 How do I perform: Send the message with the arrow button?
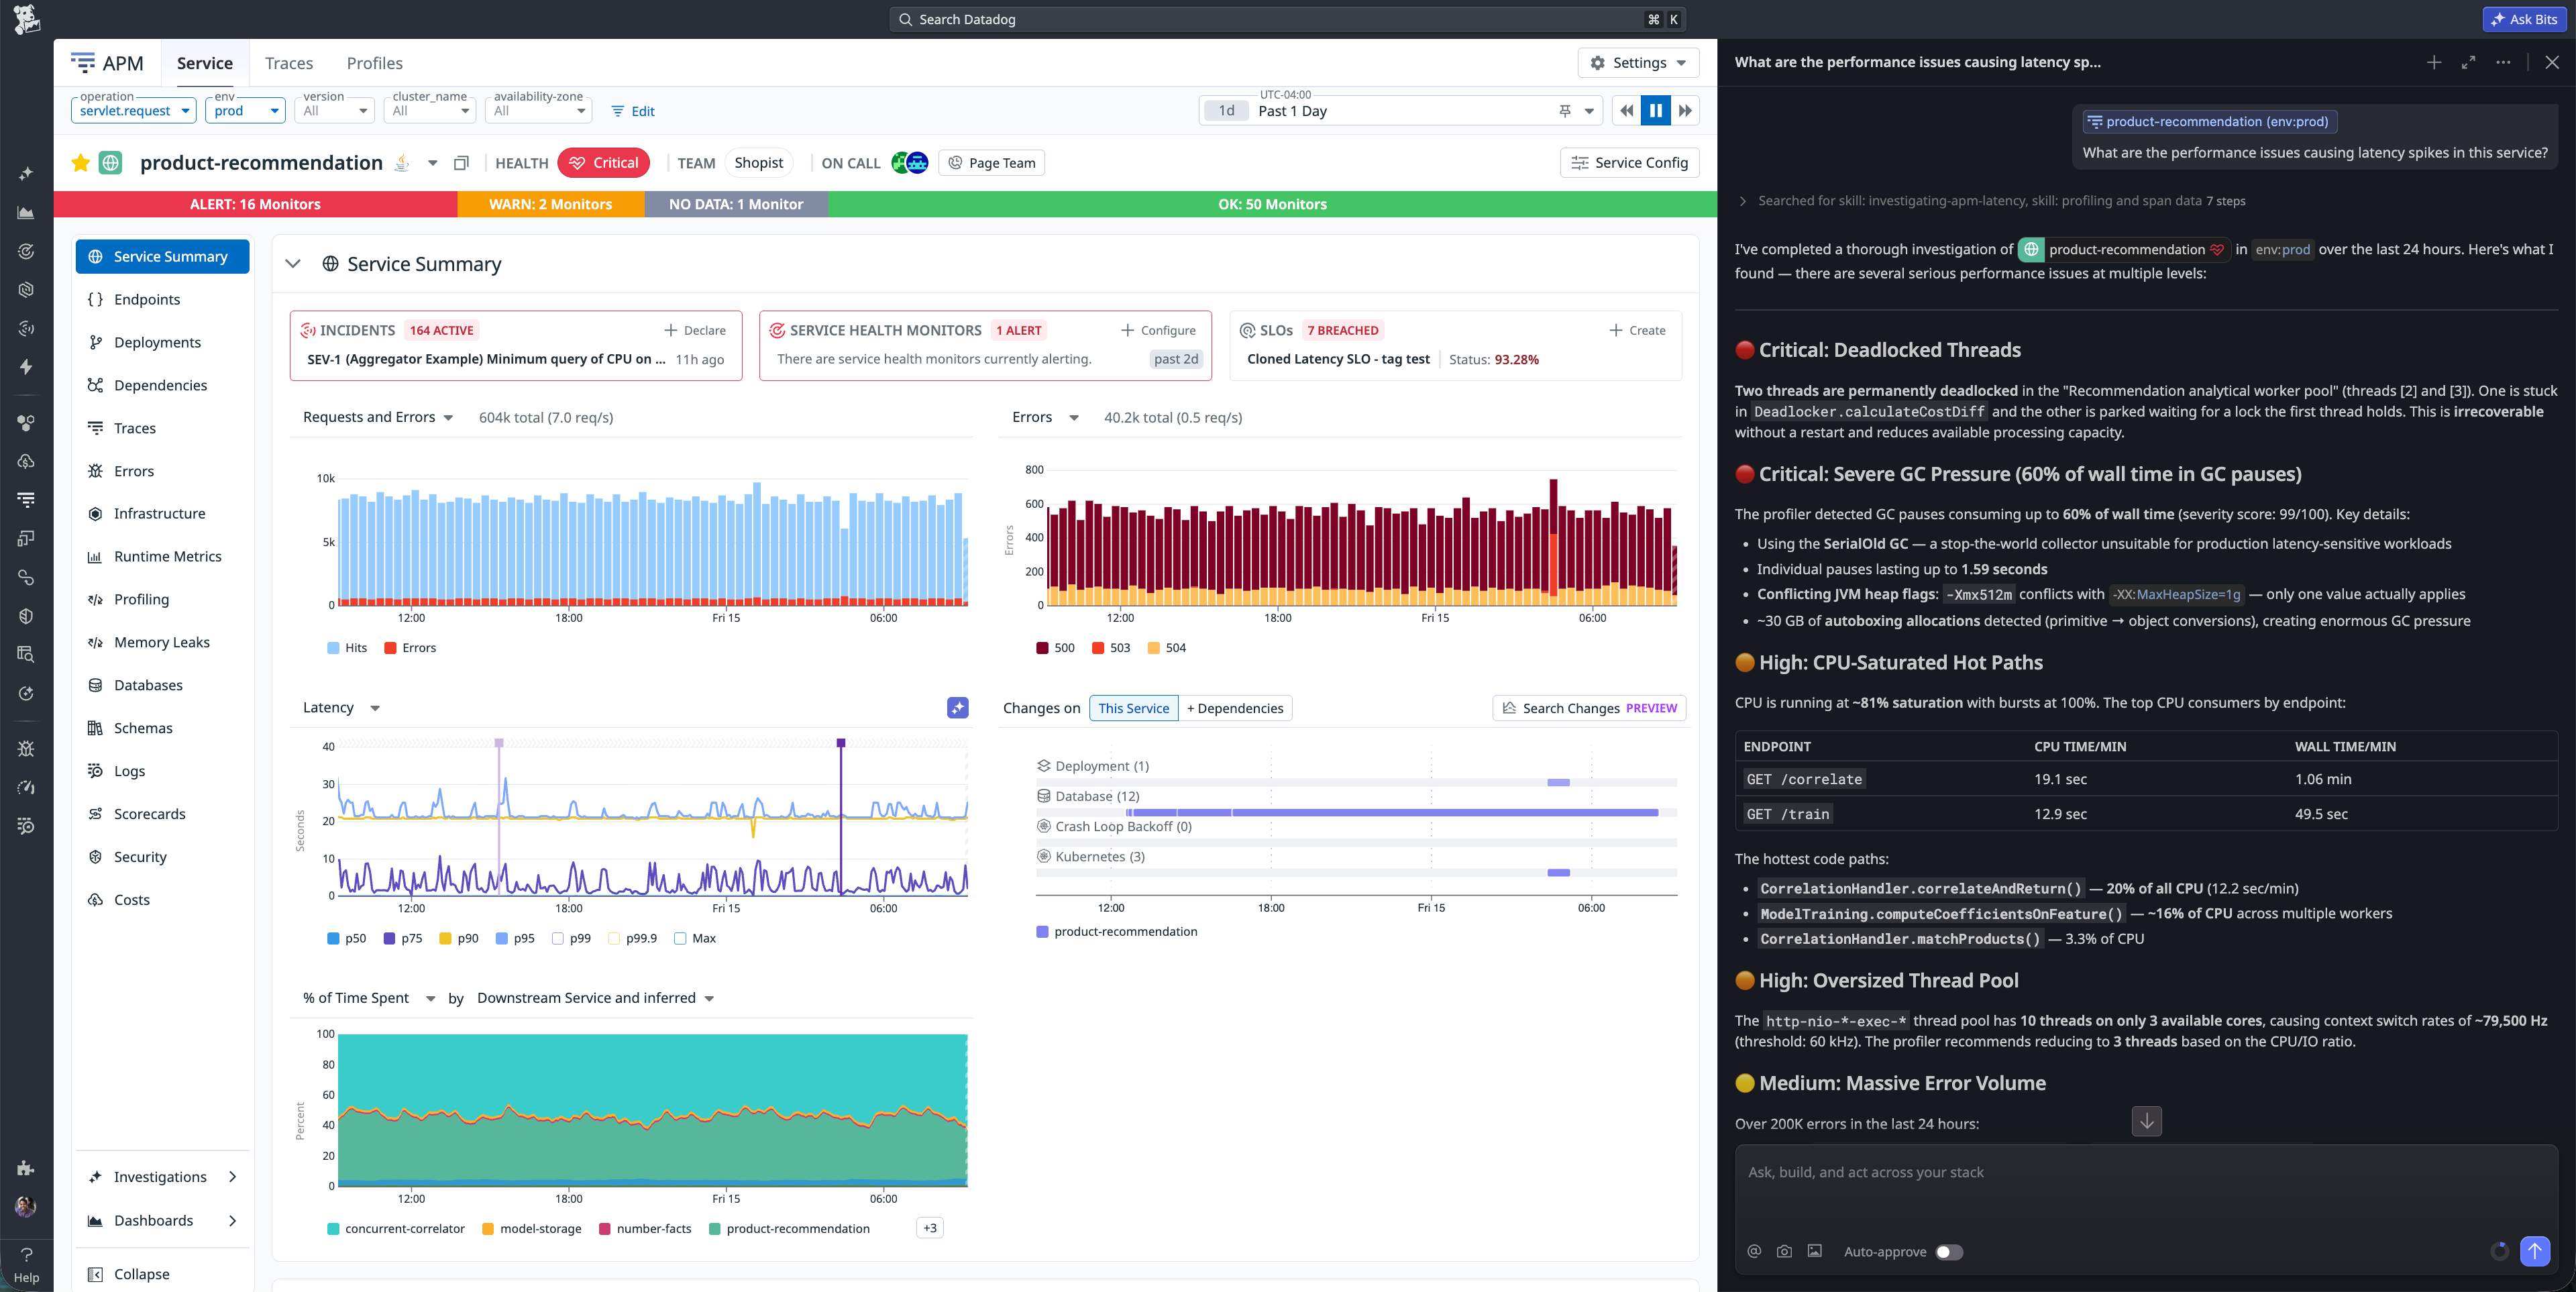2535,1251
